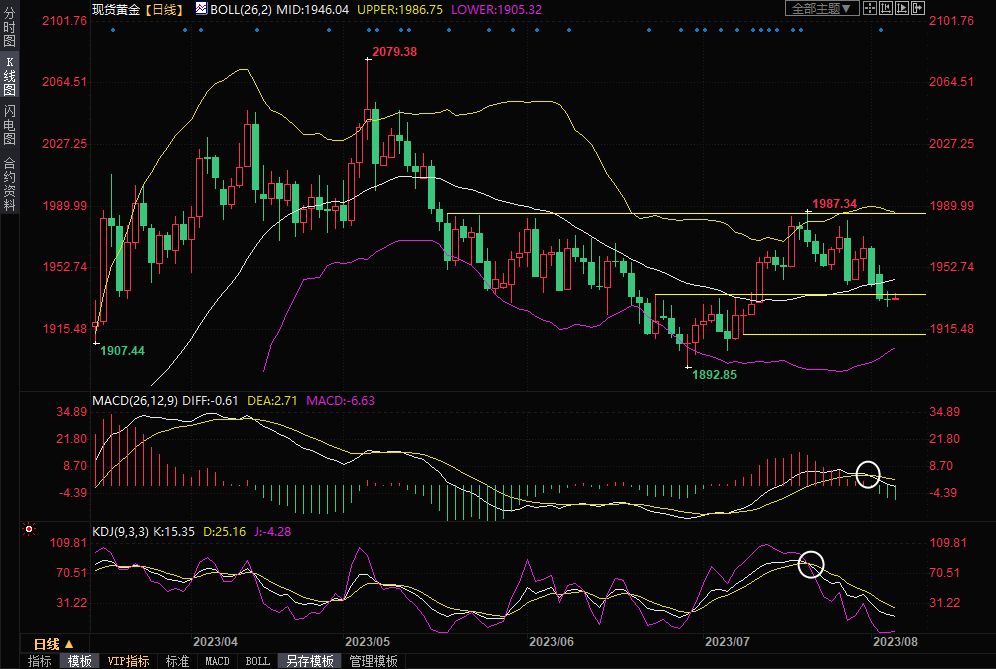
Task: Click the range statistics icon in top toolbar
Action: (x=885, y=8)
